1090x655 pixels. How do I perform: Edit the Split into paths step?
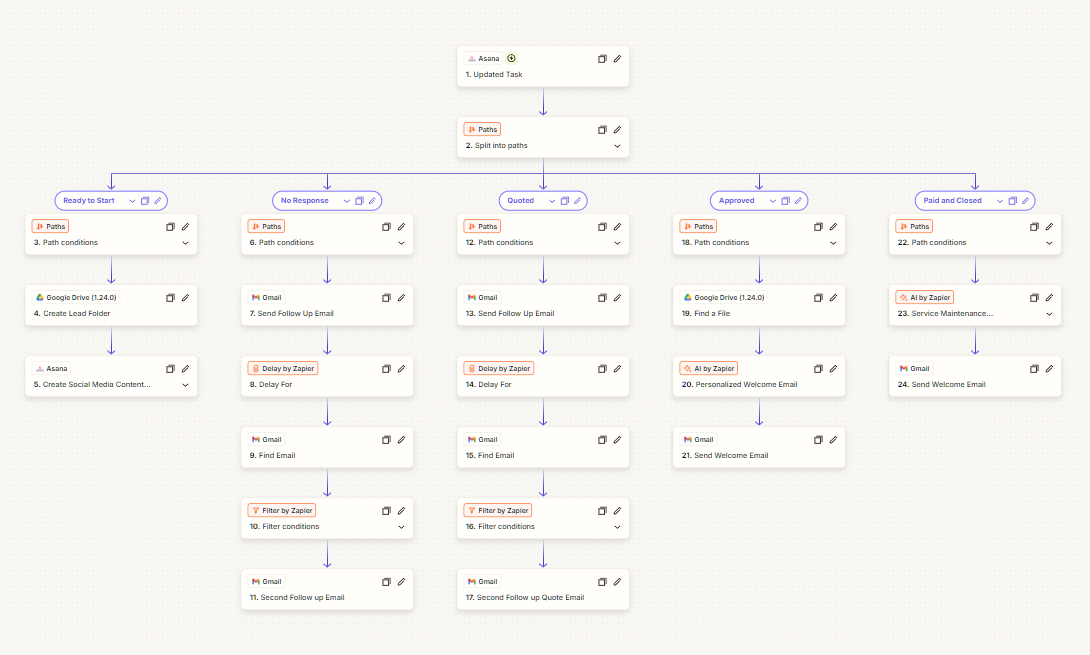pos(617,130)
